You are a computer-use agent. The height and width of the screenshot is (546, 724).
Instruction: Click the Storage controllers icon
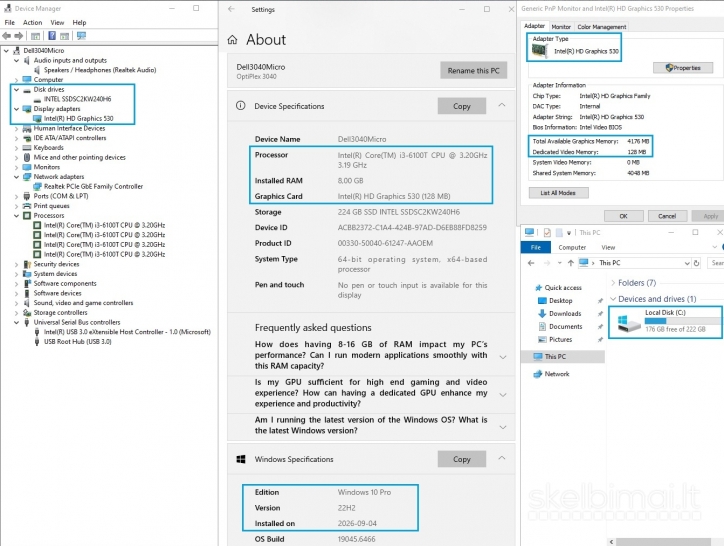click(x=27, y=312)
